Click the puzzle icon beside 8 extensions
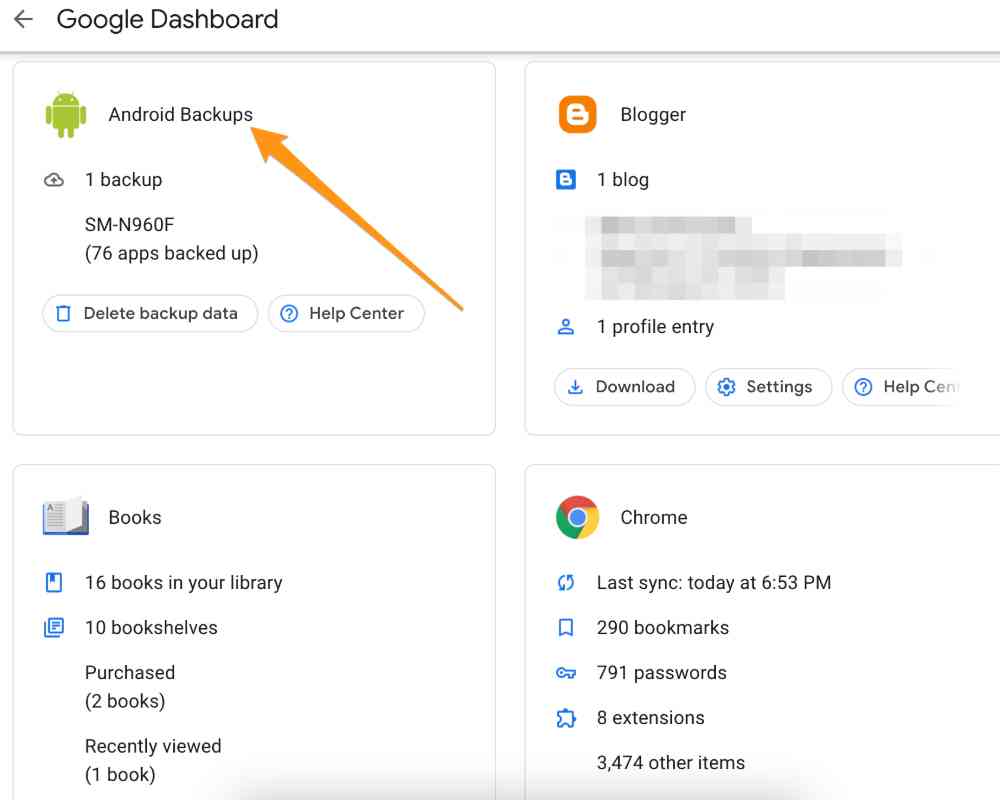Image resolution: width=1000 pixels, height=800 pixels. (566, 718)
